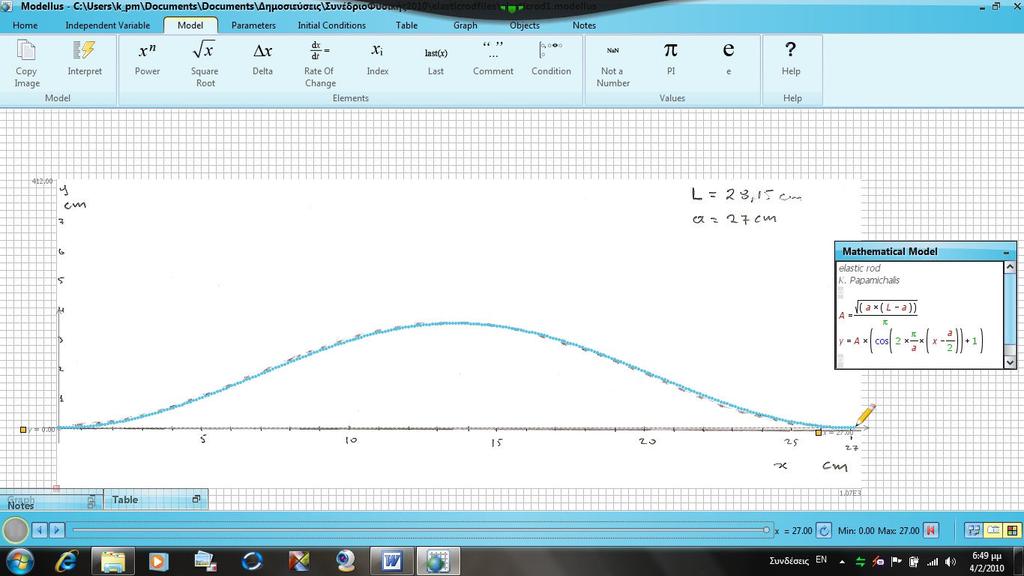Restore the minimized Table window

coord(196,499)
